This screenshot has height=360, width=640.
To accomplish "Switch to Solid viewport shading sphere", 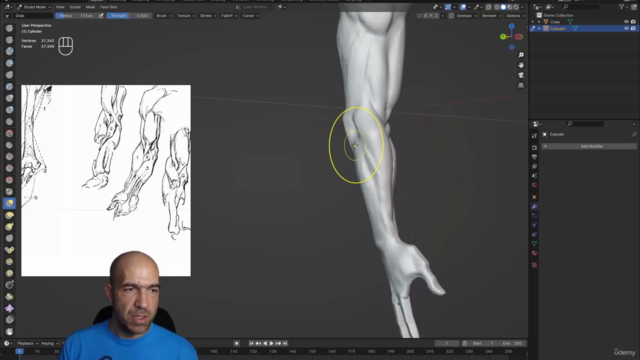I will pos(503,7).
